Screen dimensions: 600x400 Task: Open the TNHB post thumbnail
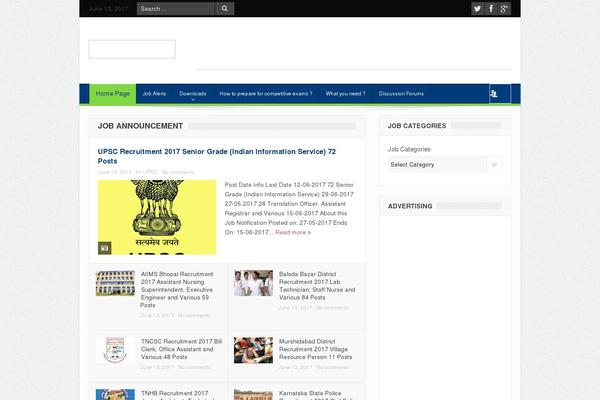point(115,395)
